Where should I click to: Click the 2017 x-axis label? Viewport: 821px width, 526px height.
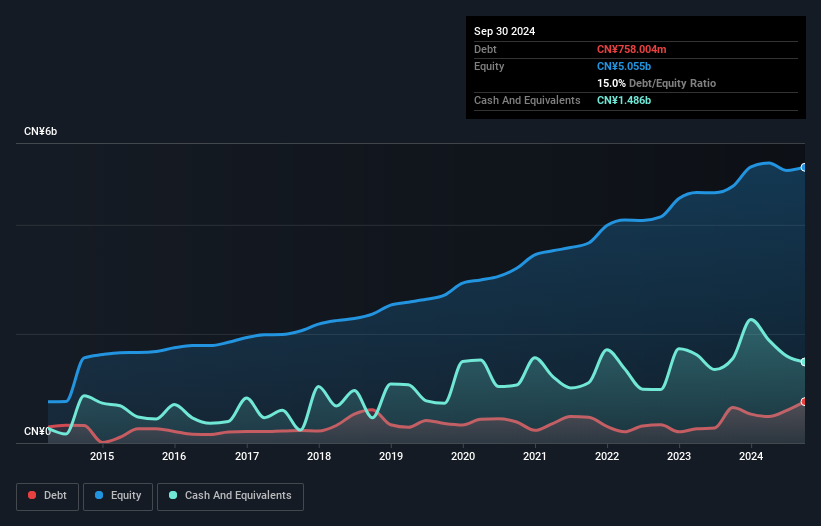(247, 456)
